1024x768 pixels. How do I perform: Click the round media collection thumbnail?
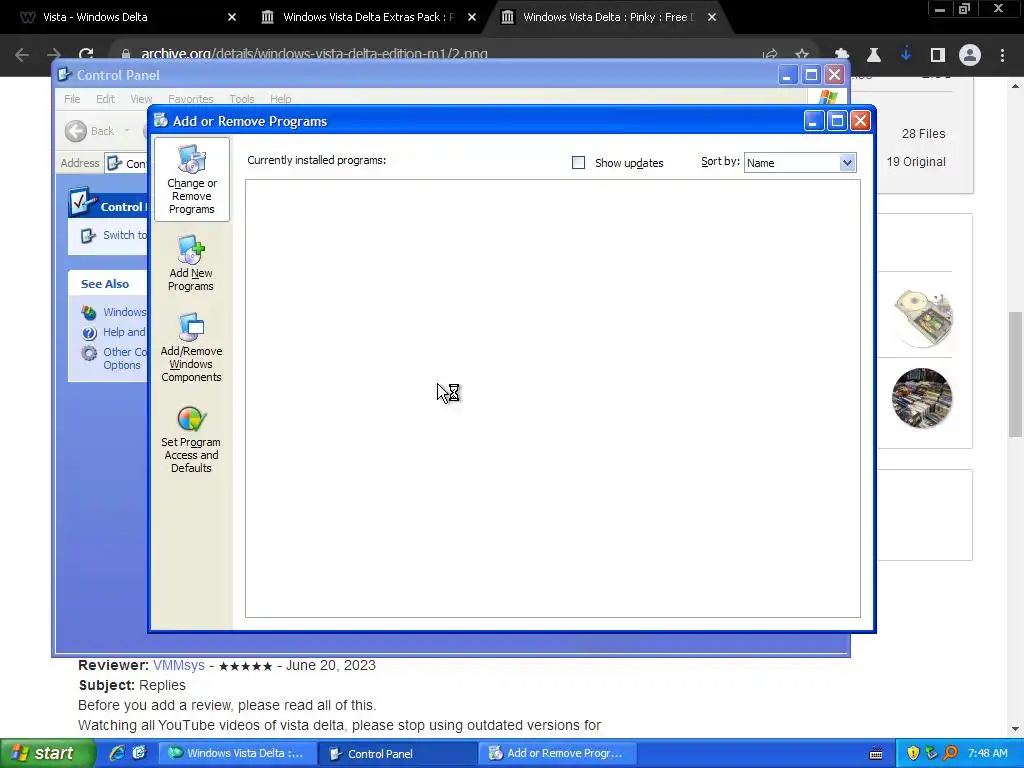922,398
